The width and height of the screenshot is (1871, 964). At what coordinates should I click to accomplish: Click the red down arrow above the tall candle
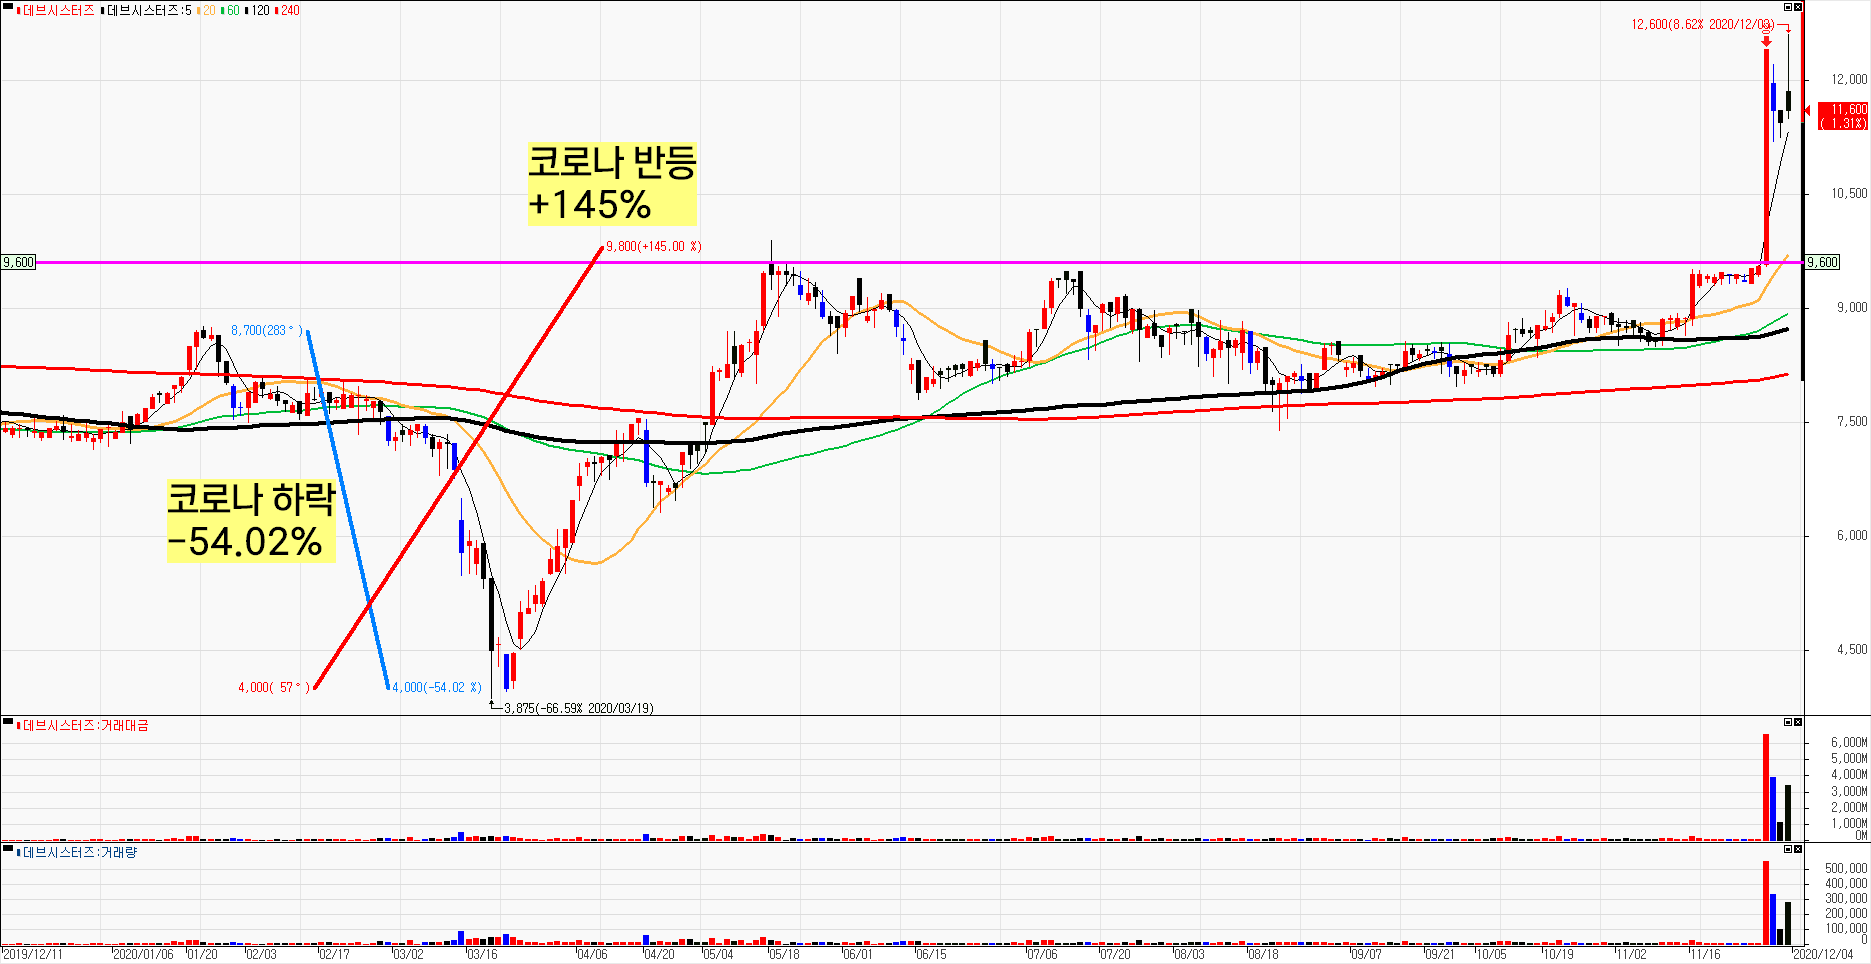(1766, 39)
